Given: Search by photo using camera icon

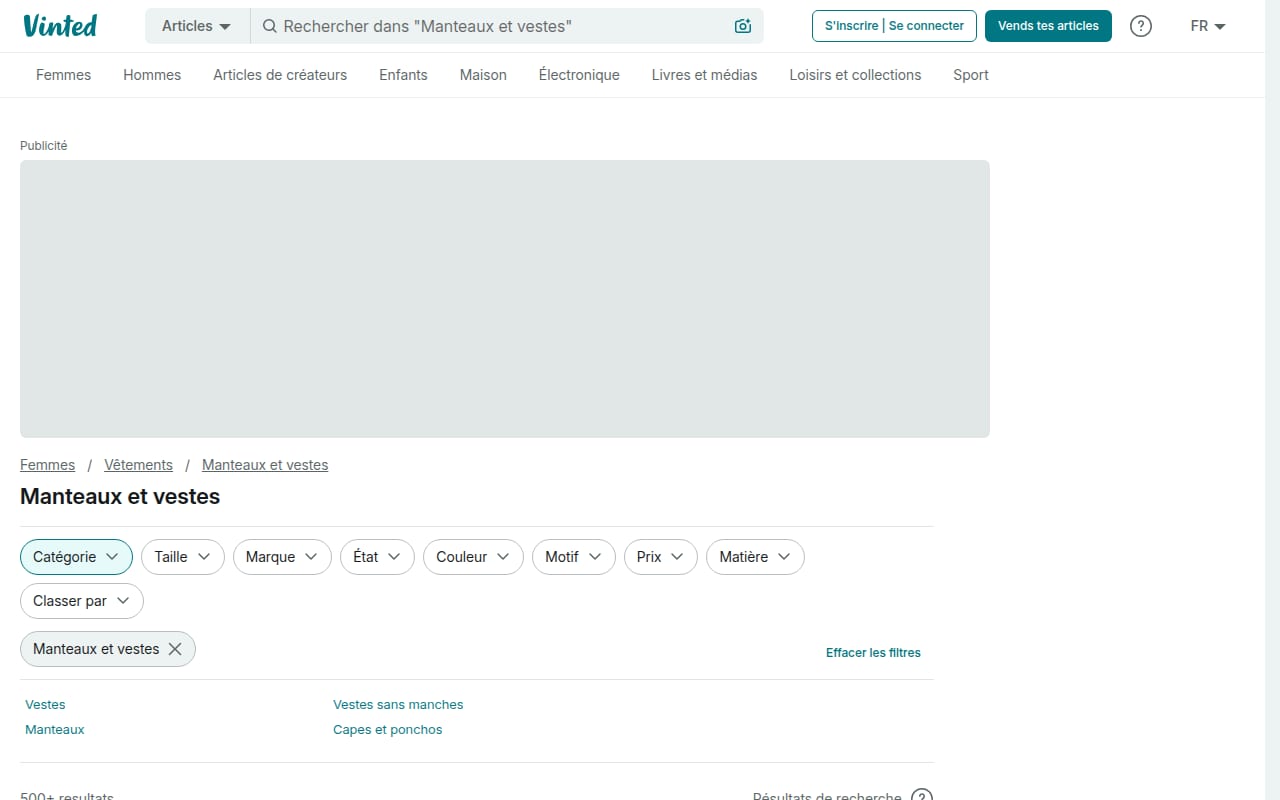Looking at the screenshot, I should [x=742, y=26].
